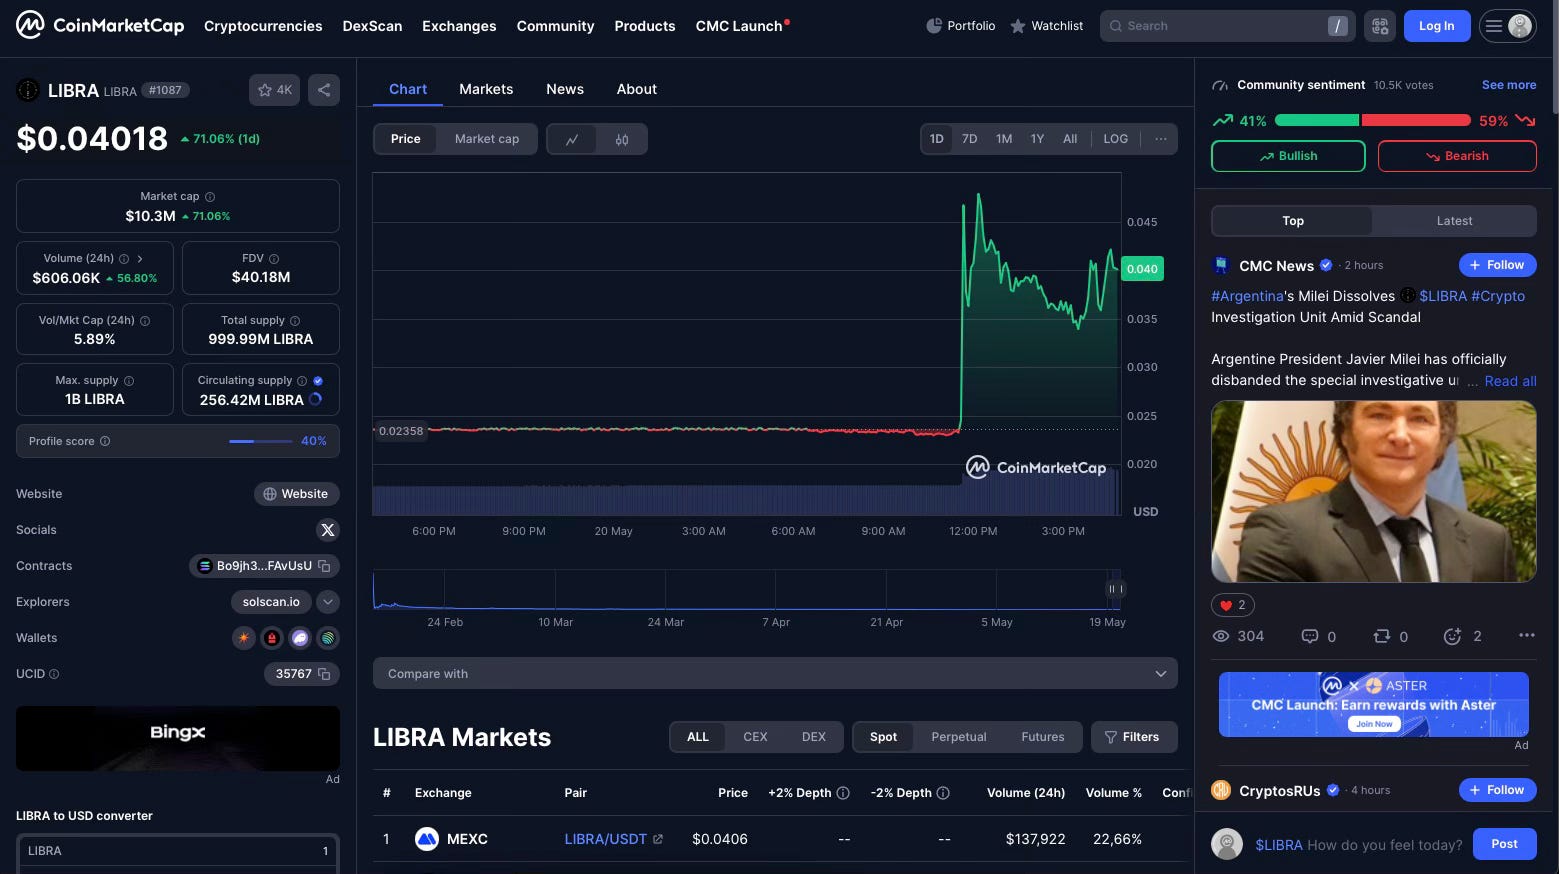1559x874 pixels.
Task: Click the third purple wallet icon
Action: pos(299,638)
